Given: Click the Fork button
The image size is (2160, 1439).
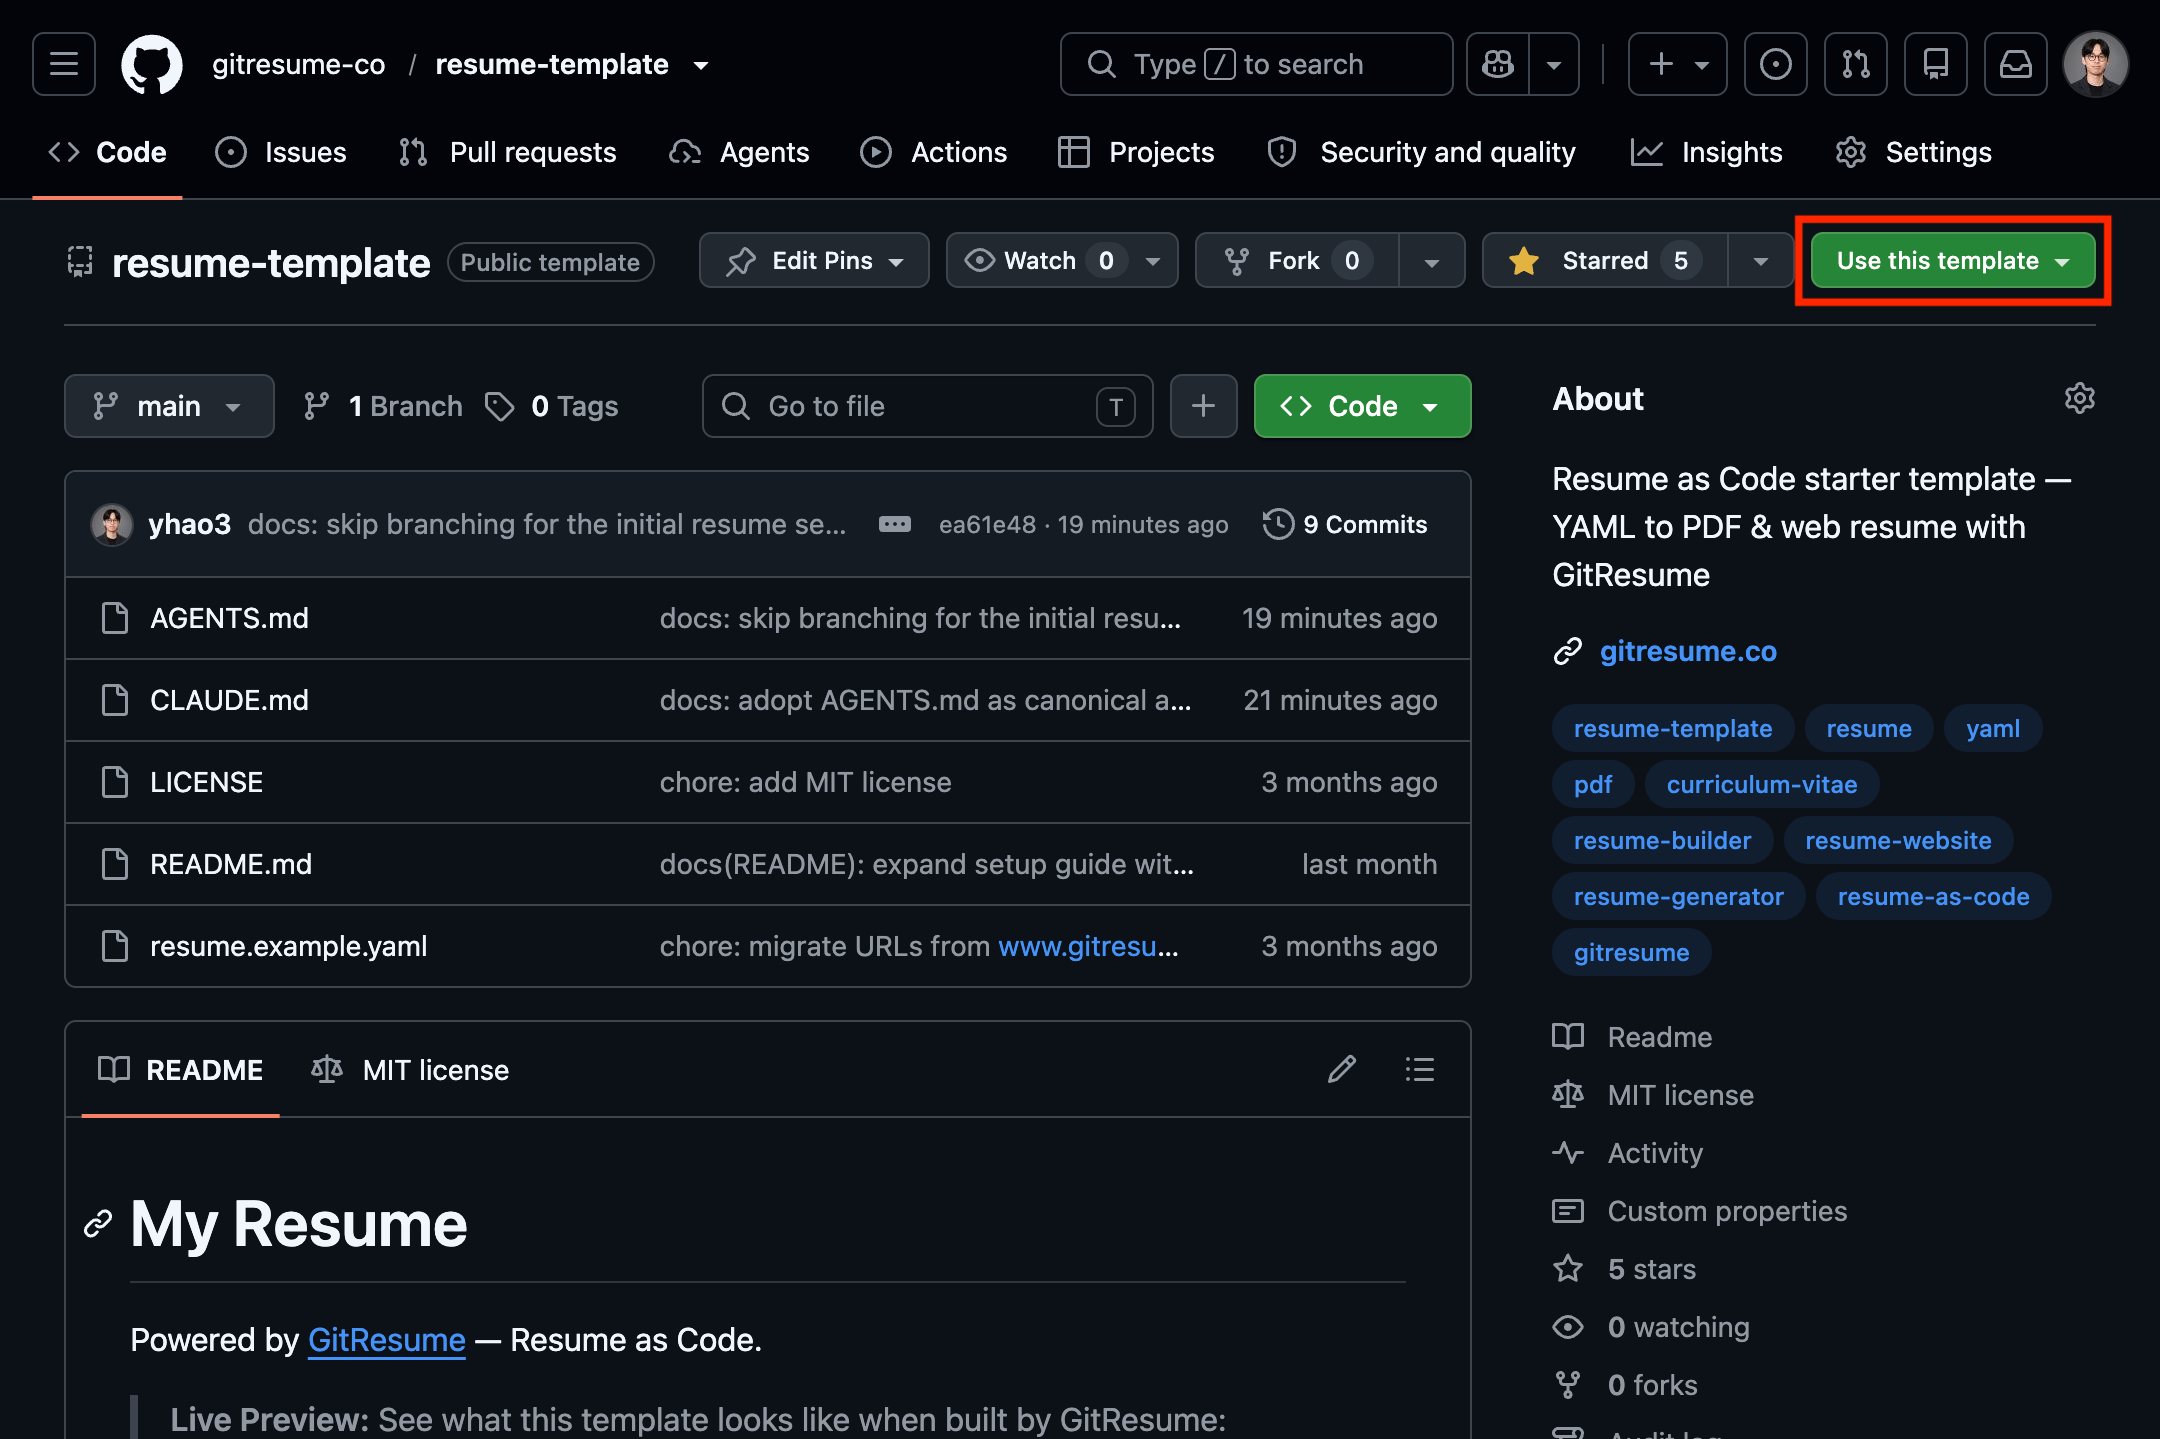Looking at the screenshot, I should pyautogui.click(x=1297, y=260).
